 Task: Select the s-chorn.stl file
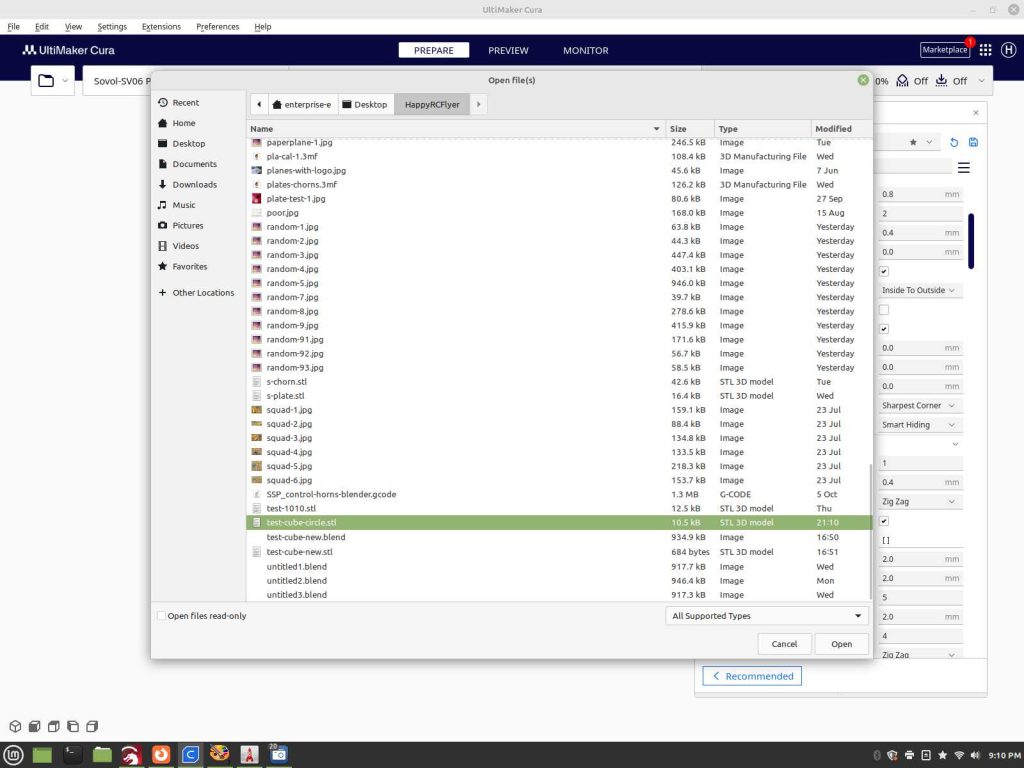pos(558,381)
